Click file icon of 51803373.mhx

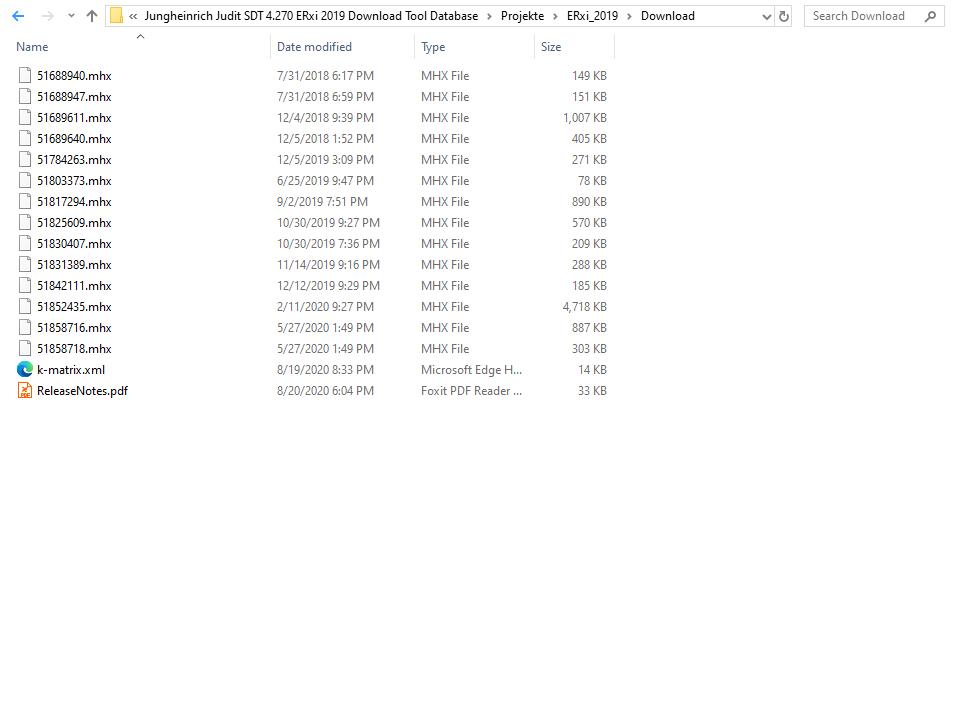pyautogui.click(x=24, y=180)
